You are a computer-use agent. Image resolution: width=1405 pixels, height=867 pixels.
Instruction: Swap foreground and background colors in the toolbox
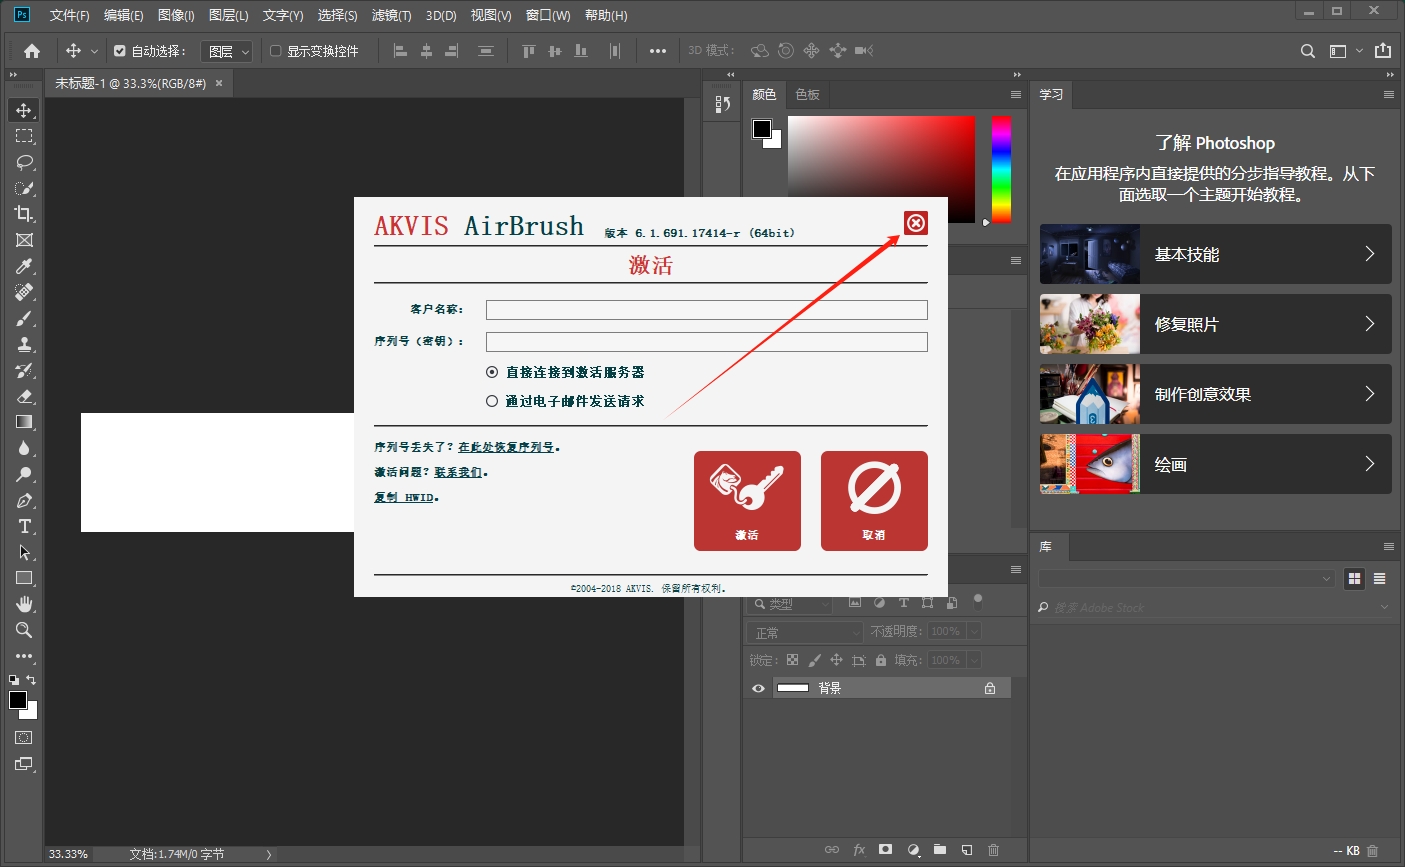click(32, 680)
